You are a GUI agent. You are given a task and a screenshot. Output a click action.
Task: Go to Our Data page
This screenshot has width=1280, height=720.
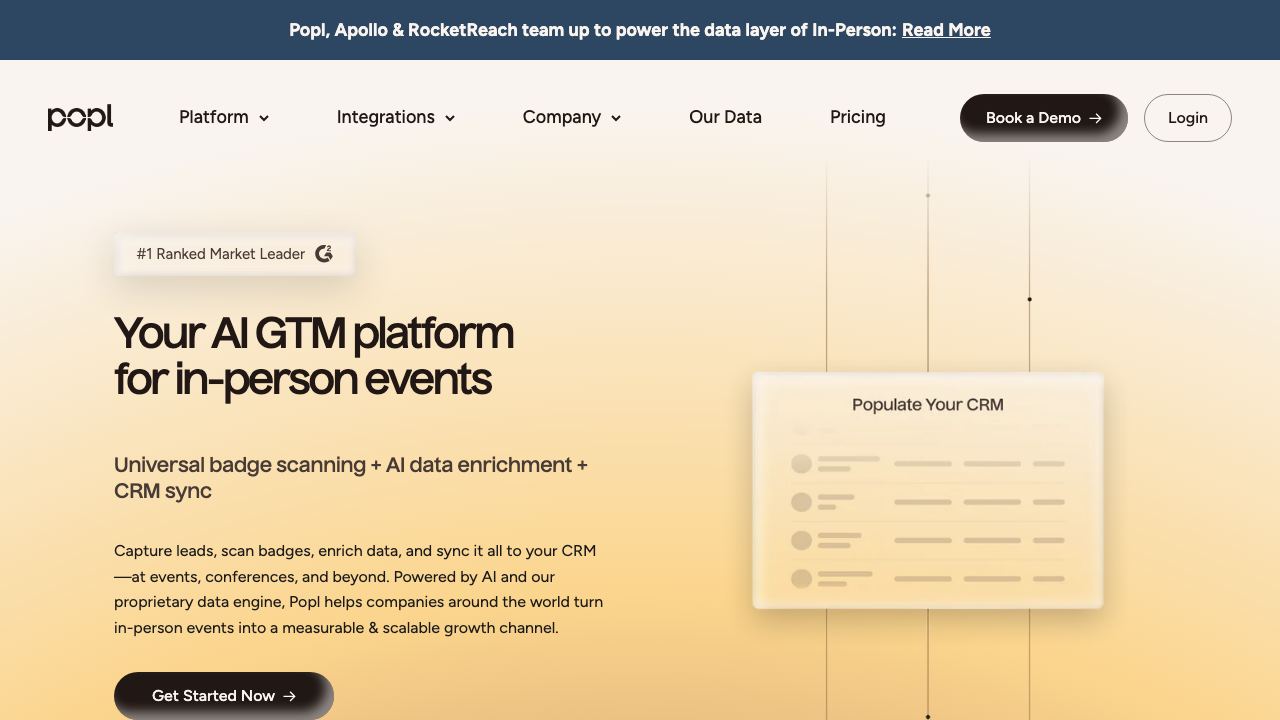tap(725, 117)
